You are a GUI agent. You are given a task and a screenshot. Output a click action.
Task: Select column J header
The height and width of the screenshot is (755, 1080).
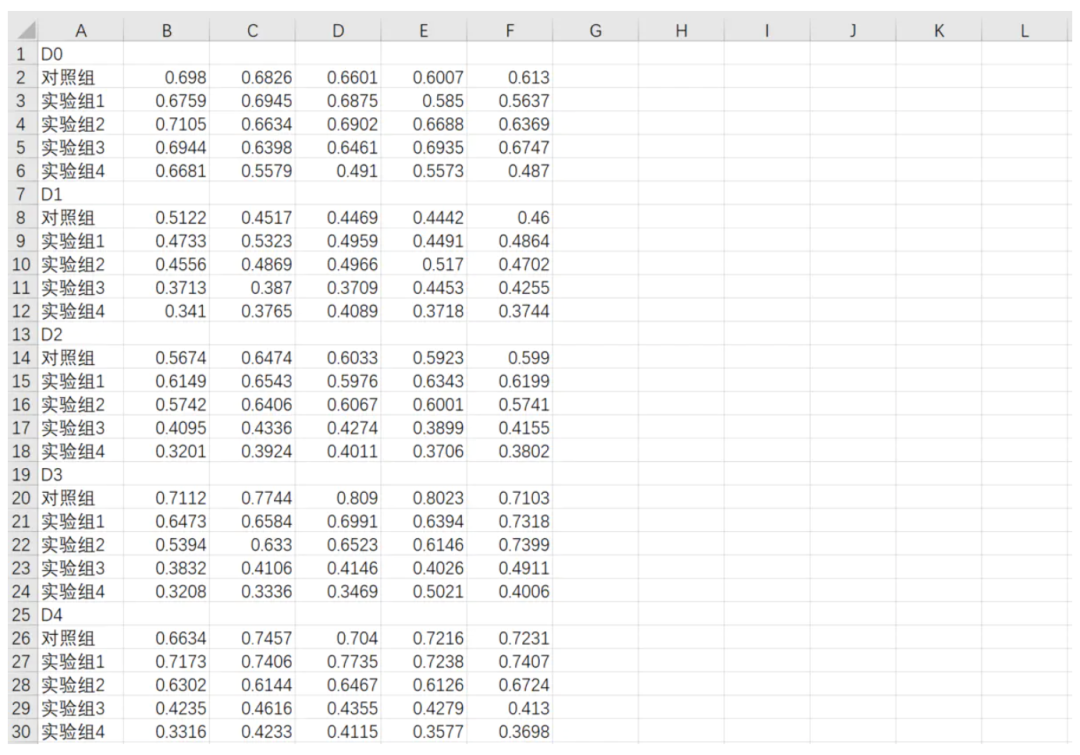click(853, 30)
